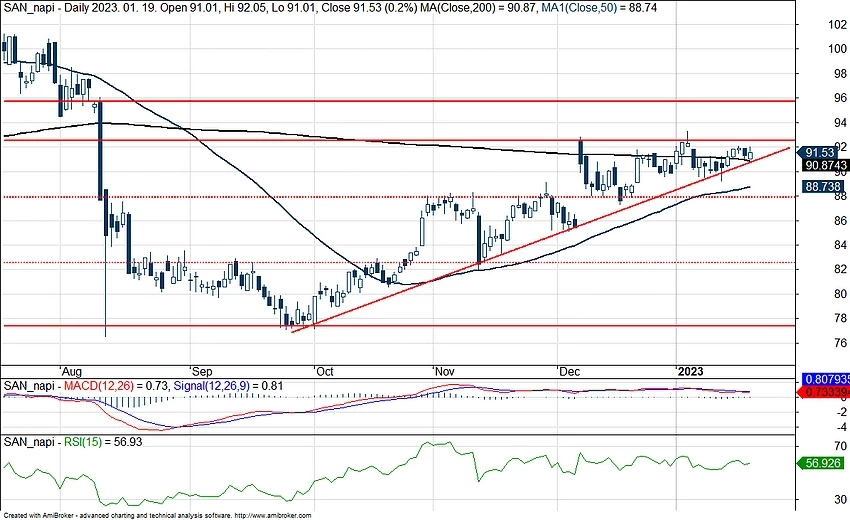Click the Aug label on the date axis
Viewport: 850px width, 520px height.
pos(70,369)
